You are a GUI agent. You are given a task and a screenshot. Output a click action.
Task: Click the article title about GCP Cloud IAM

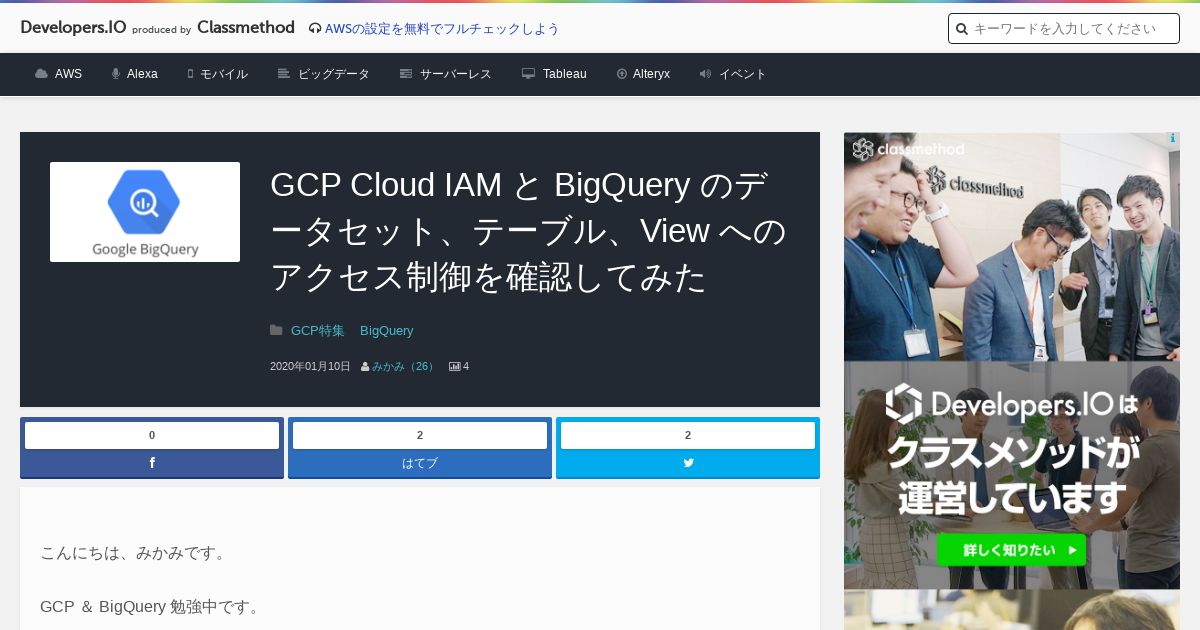coord(529,231)
